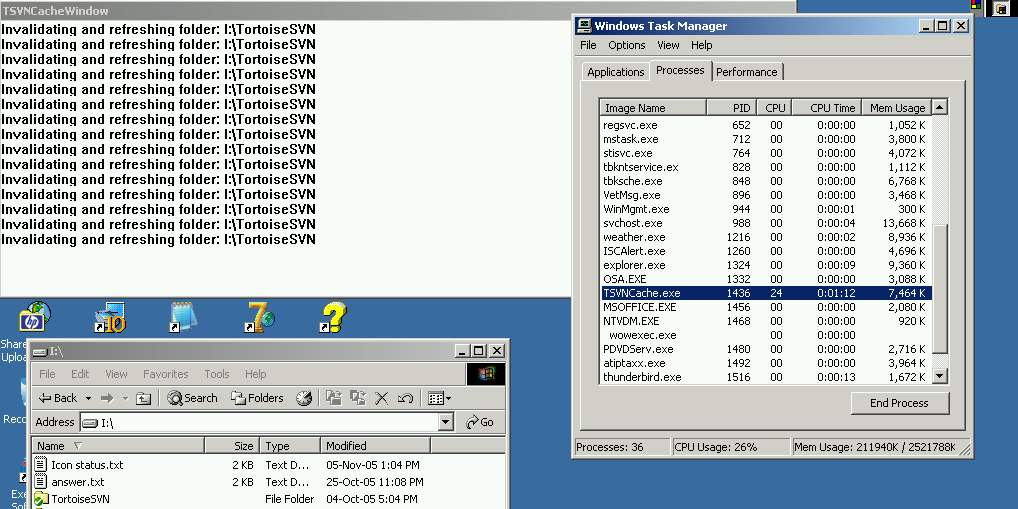
Task: Toggle the Folders pane in Explorer
Action: pyautogui.click(x=258, y=398)
